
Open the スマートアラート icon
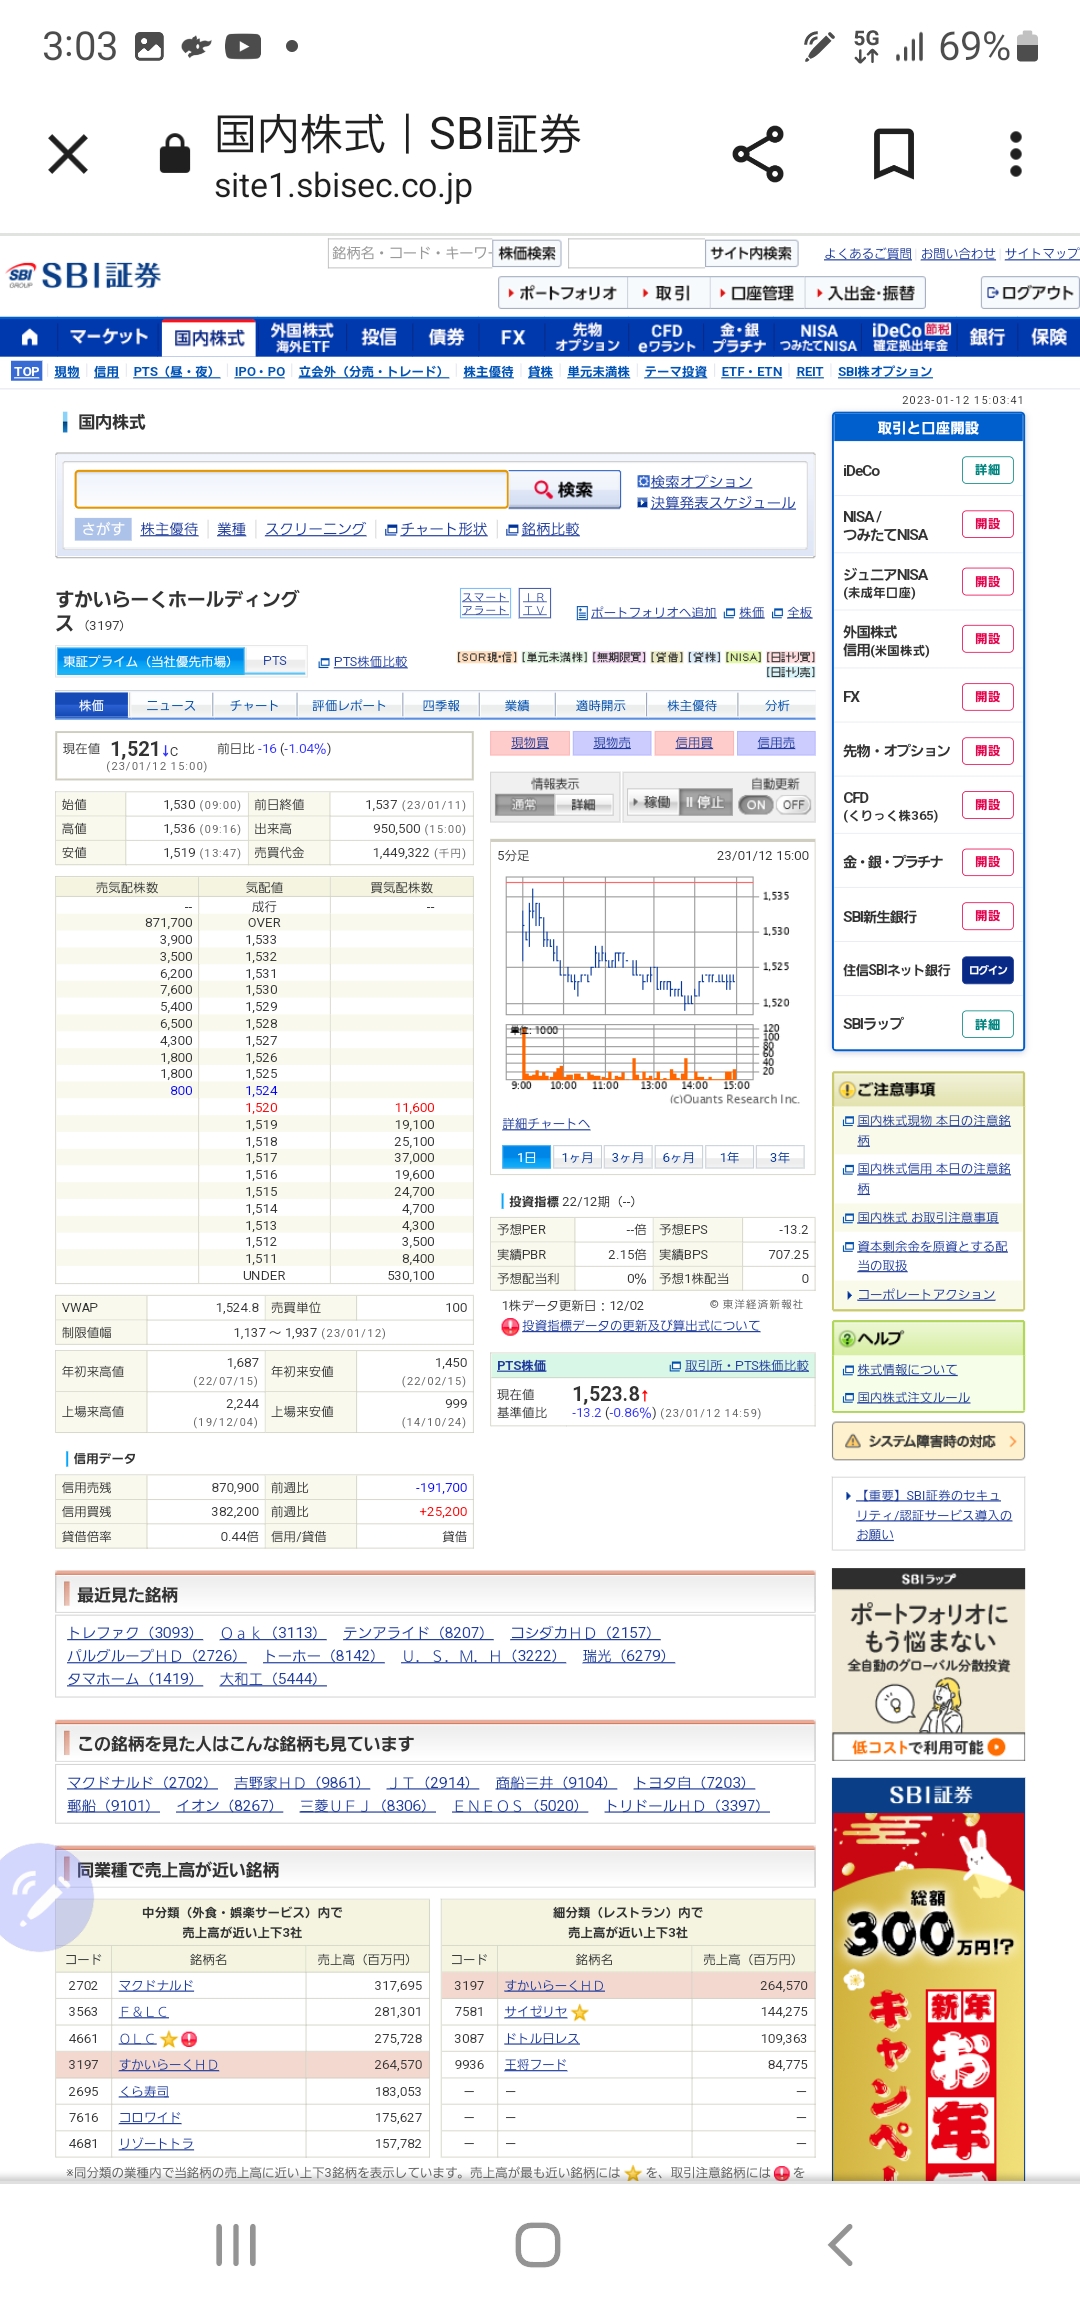point(485,603)
